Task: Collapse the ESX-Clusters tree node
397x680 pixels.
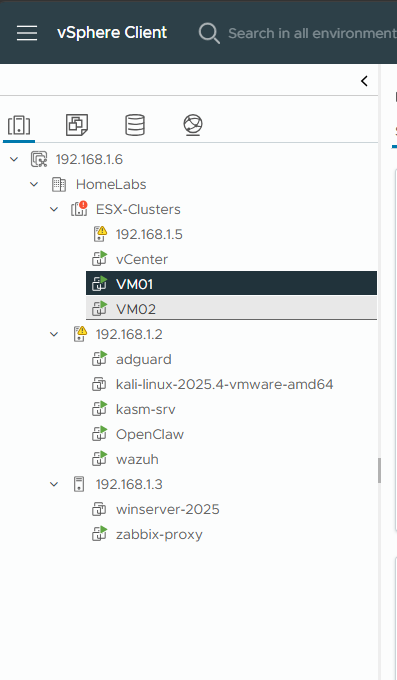Action: click(54, 209)
